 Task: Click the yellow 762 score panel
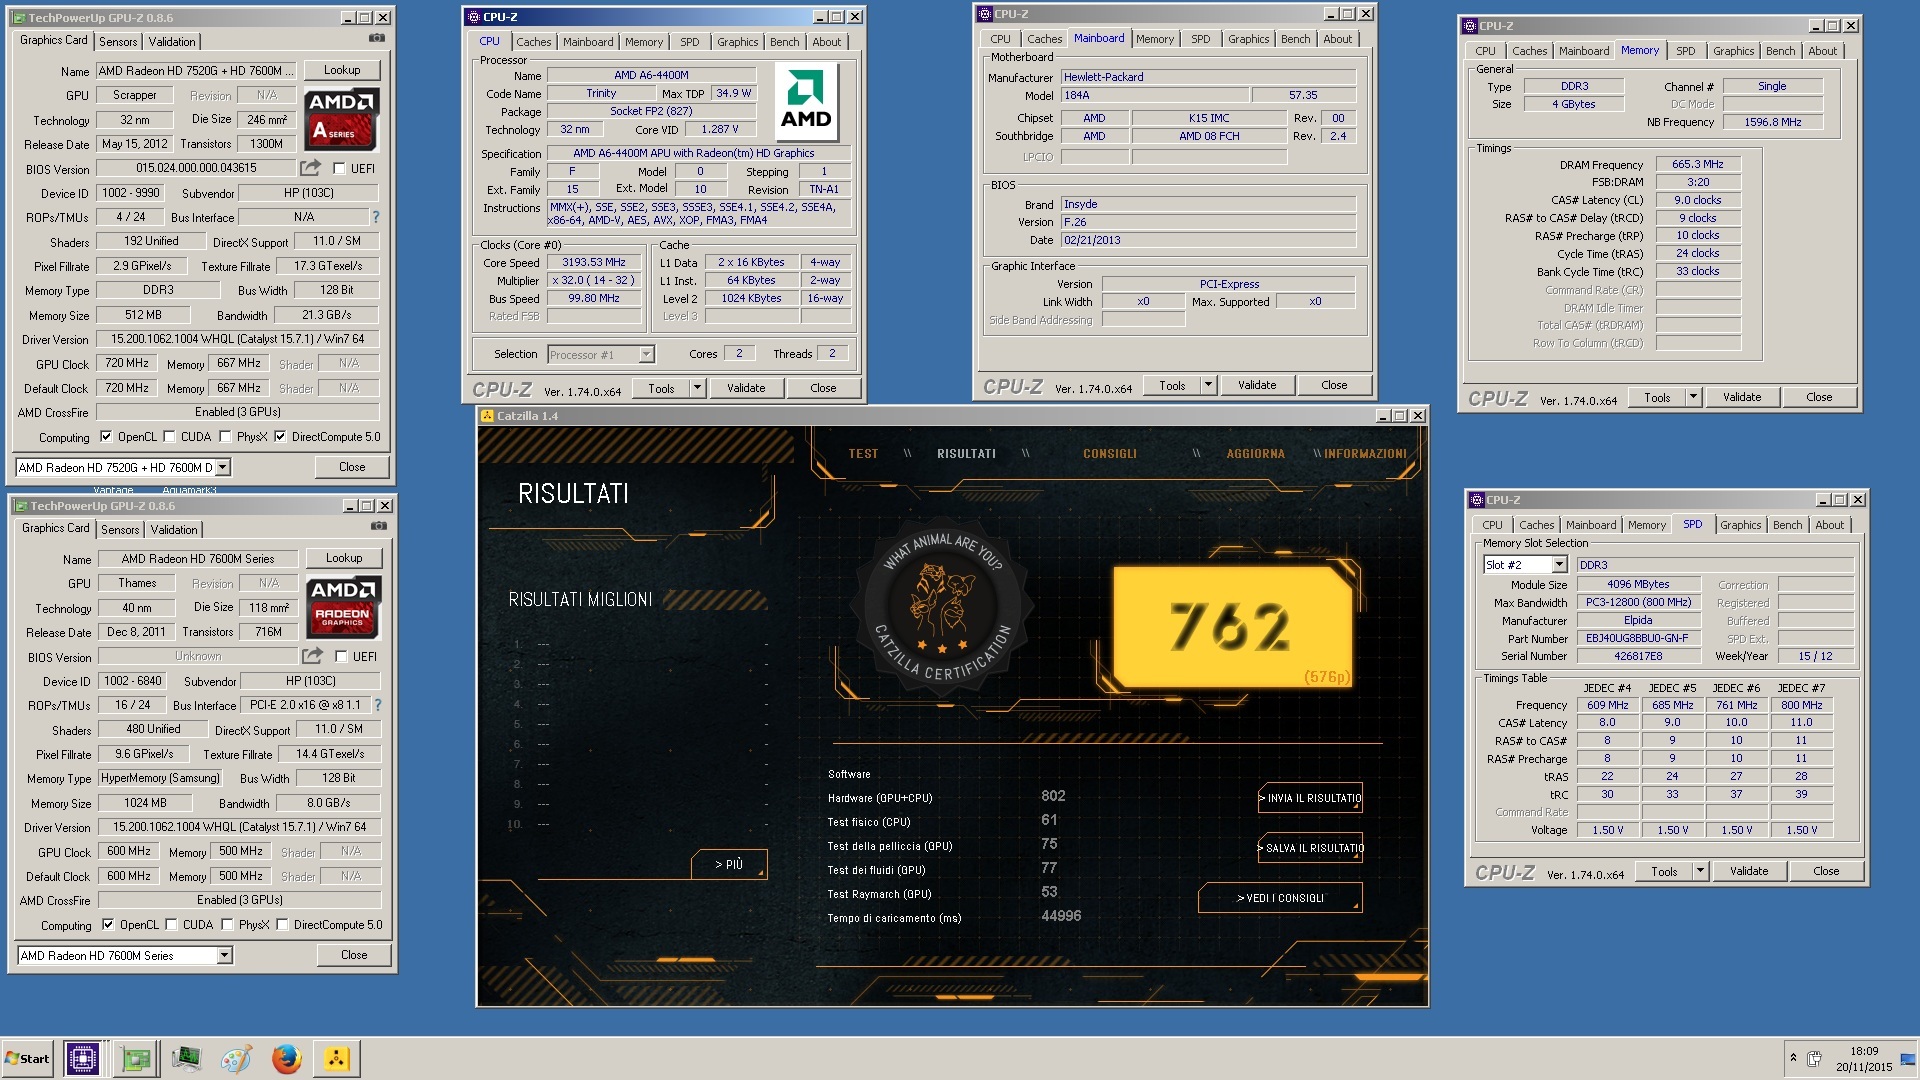tap(1232, 628)
